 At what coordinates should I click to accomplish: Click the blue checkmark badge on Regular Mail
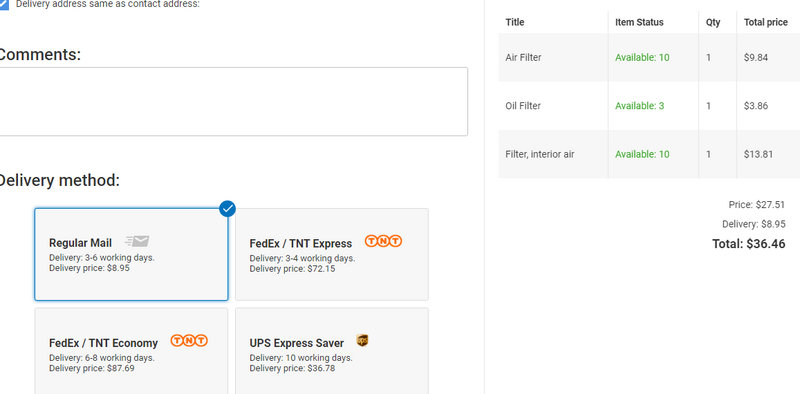(228, 209)
